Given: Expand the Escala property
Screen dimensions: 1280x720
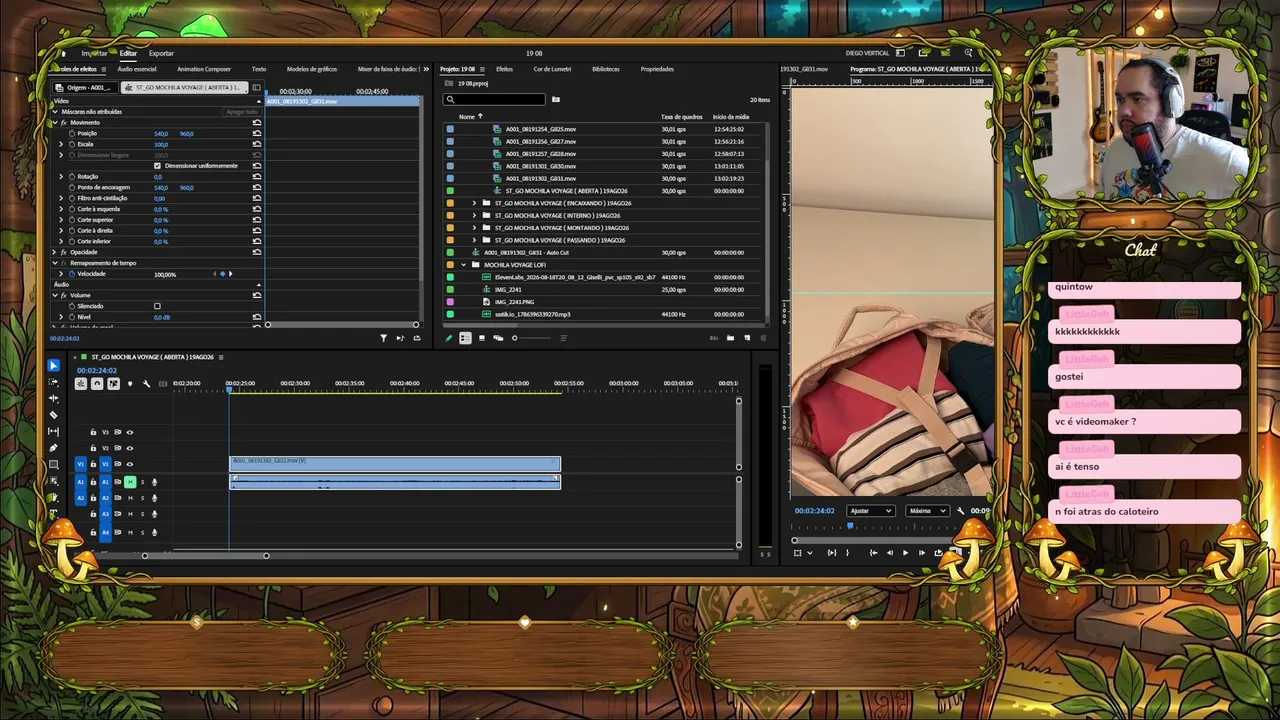Looking at the screenshot, I should (x=61, y=144).
